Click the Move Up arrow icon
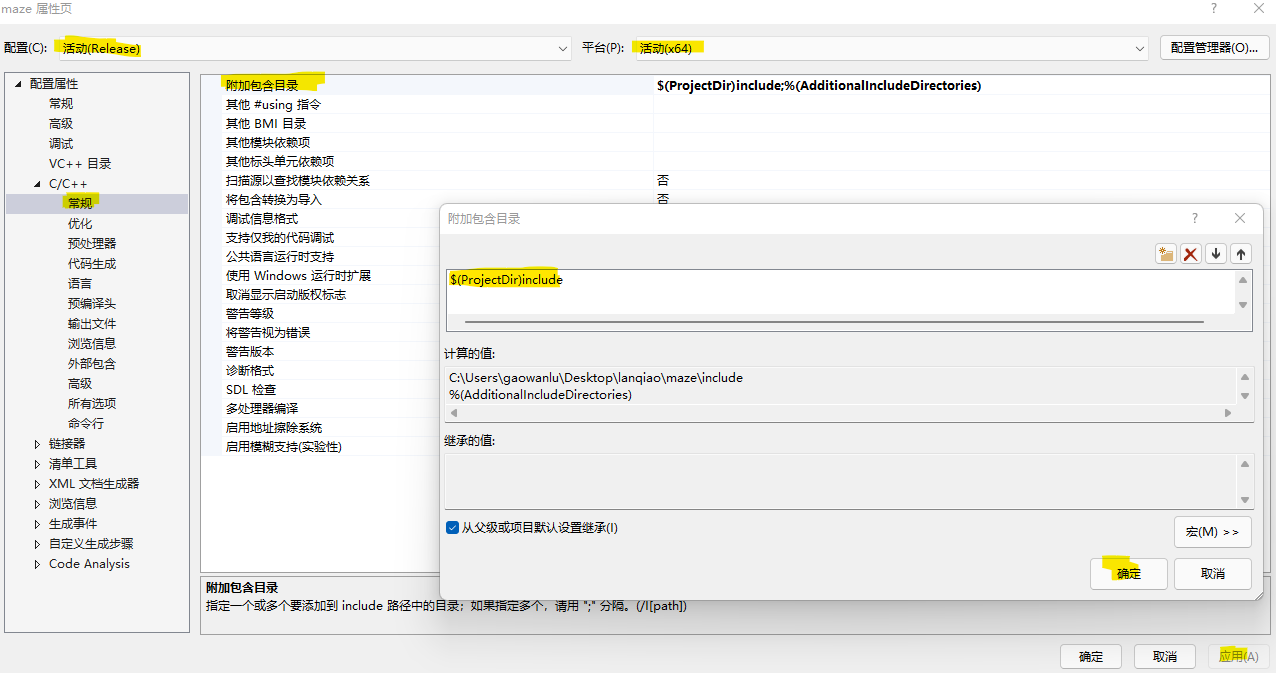This screenshot has height=673, width=1276. tap(1240, 253)
